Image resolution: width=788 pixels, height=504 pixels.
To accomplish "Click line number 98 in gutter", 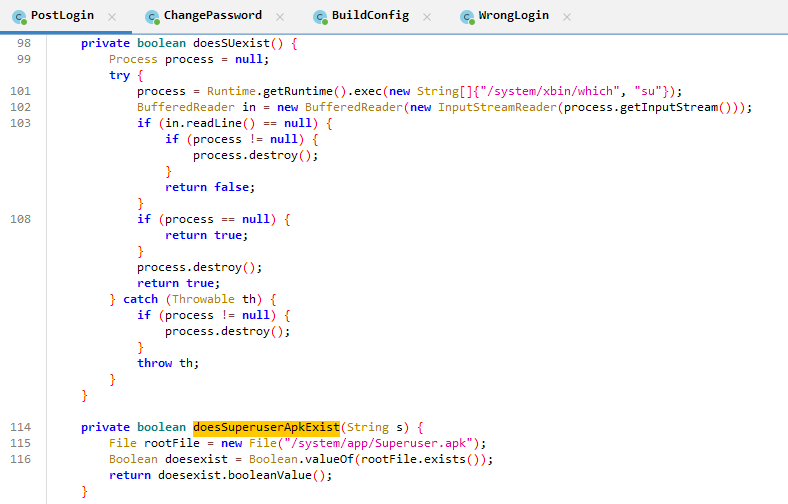I will (x=24, y=43).
